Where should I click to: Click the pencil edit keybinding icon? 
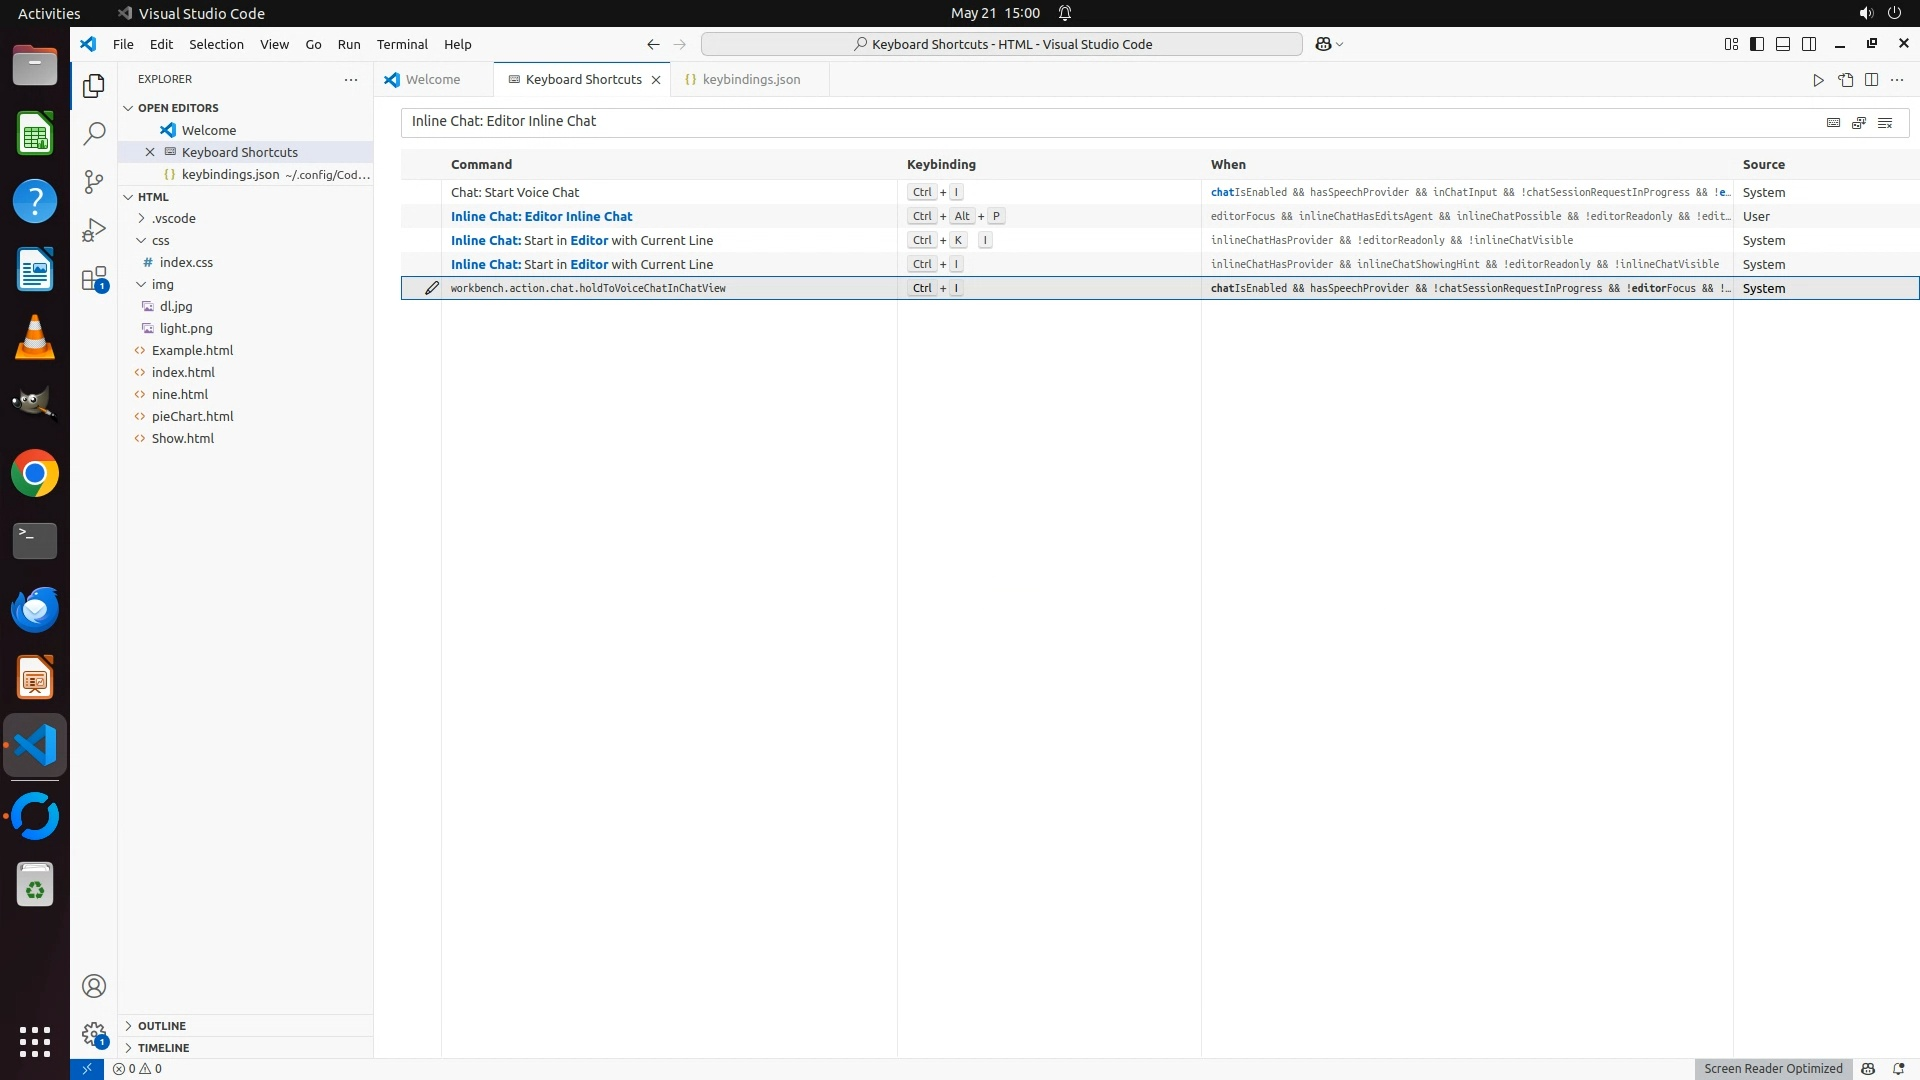(x=432, y=288)
